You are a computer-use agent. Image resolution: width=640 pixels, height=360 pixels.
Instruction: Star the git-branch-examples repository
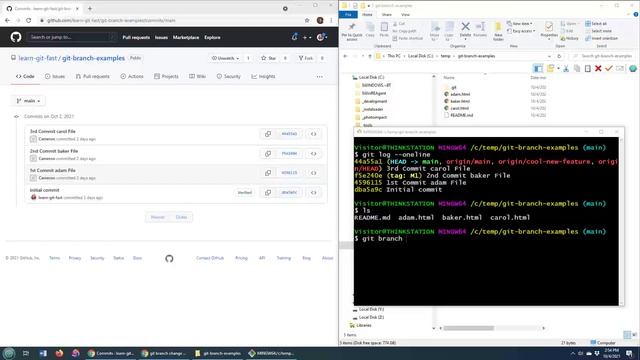point(269,58)
